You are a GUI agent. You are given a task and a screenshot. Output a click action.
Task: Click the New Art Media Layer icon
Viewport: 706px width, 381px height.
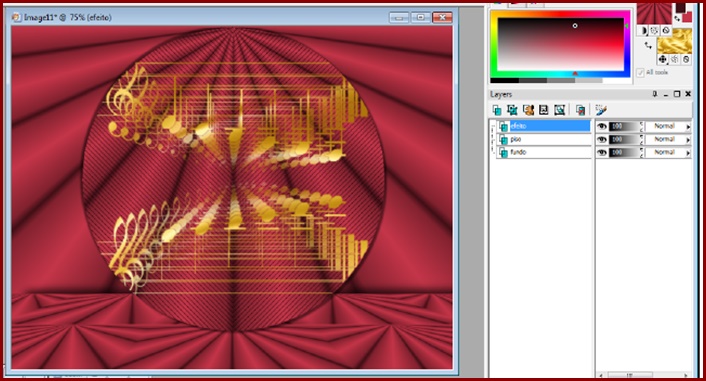[x=528, y=109]
